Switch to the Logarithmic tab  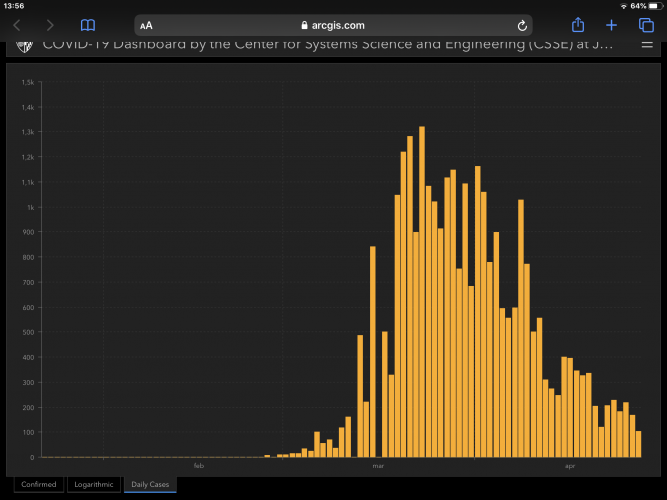click(95, 484)
